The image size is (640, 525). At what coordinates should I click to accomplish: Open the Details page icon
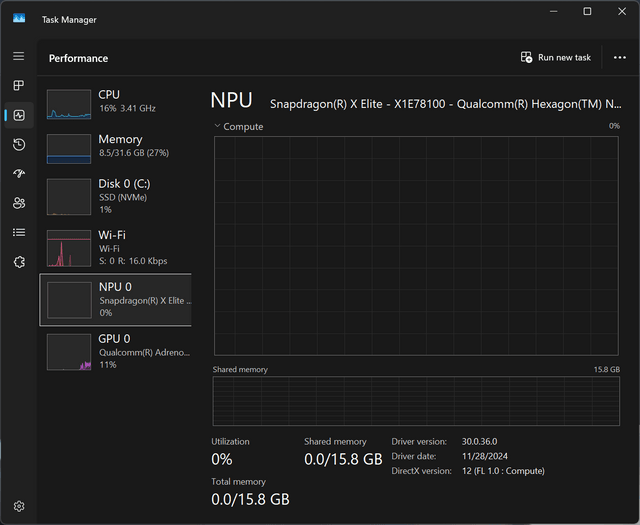click(x=19, y=232)
